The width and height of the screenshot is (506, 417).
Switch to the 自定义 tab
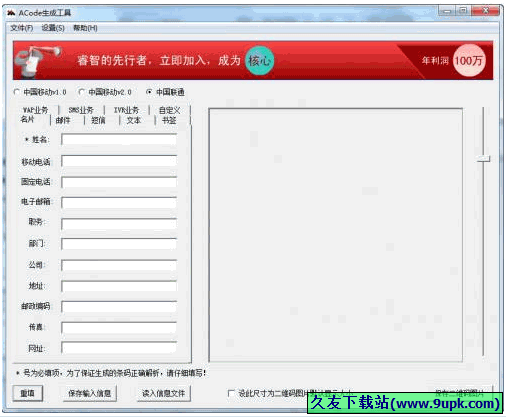[170, 110]
